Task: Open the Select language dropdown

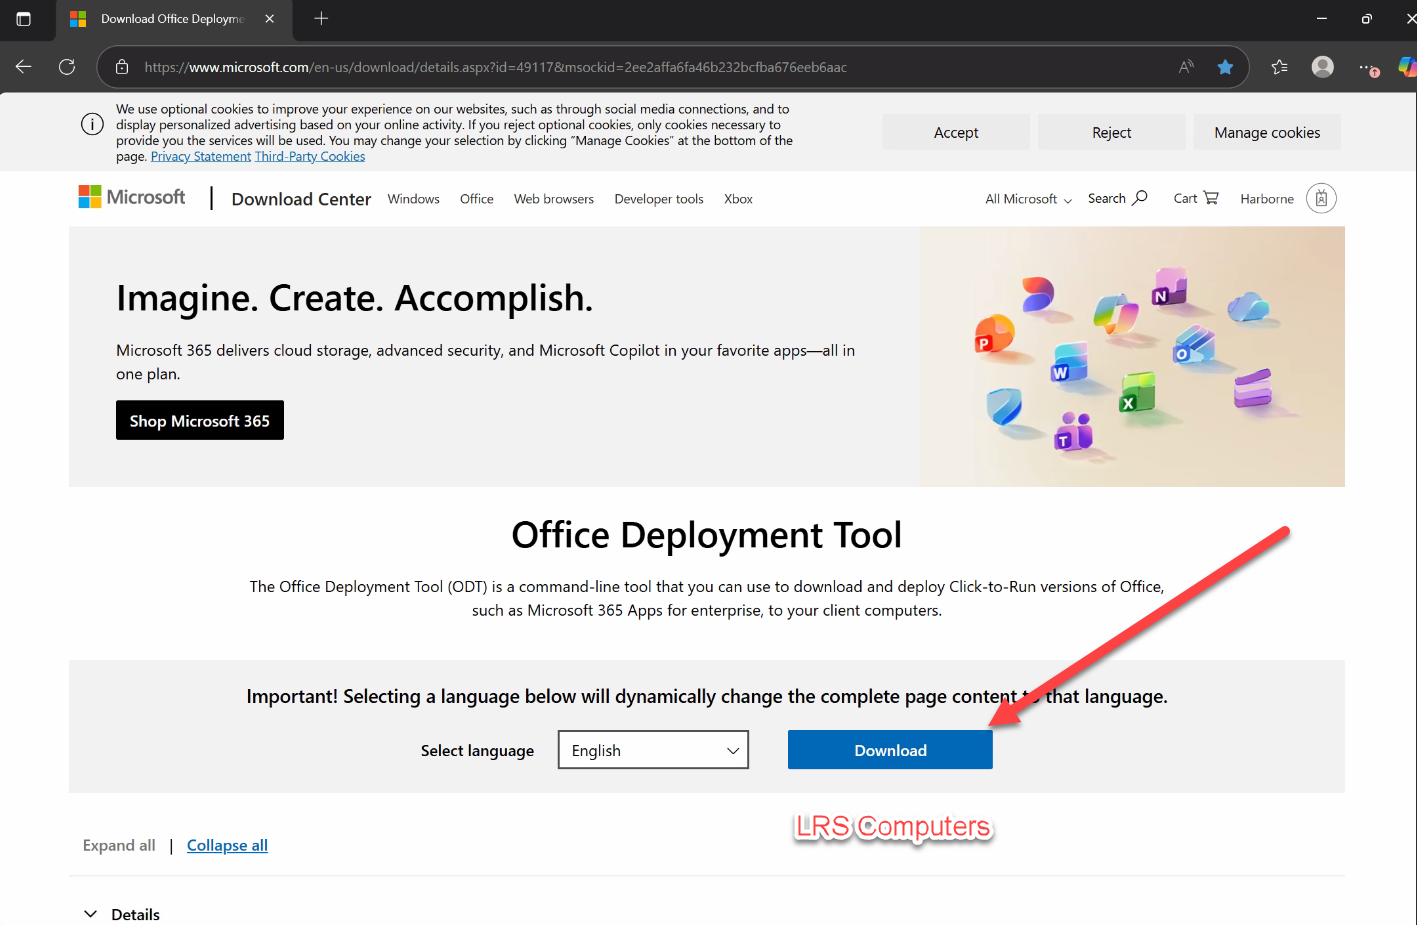Action: click(653, 750)
